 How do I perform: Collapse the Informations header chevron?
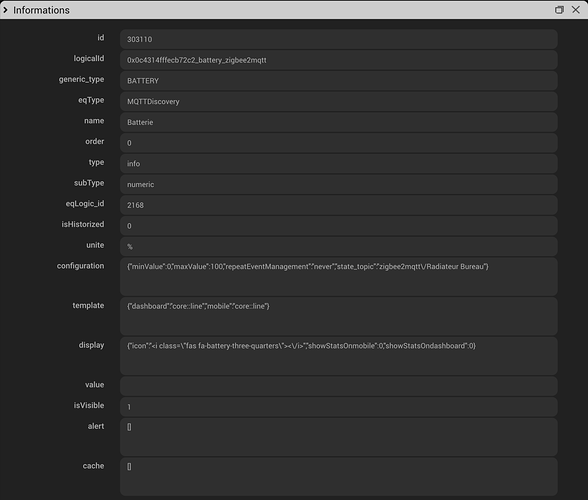coord(5,10)
